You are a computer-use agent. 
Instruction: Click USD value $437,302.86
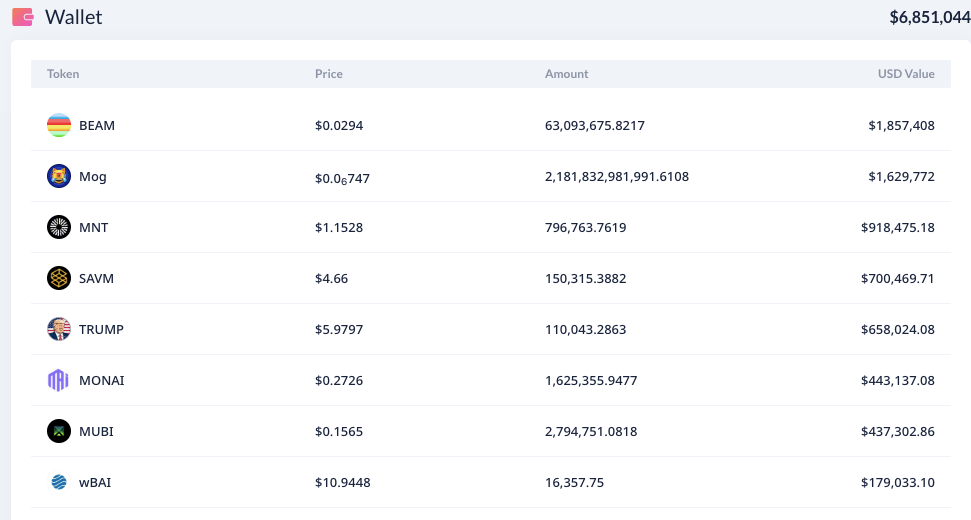pos(897,431)
